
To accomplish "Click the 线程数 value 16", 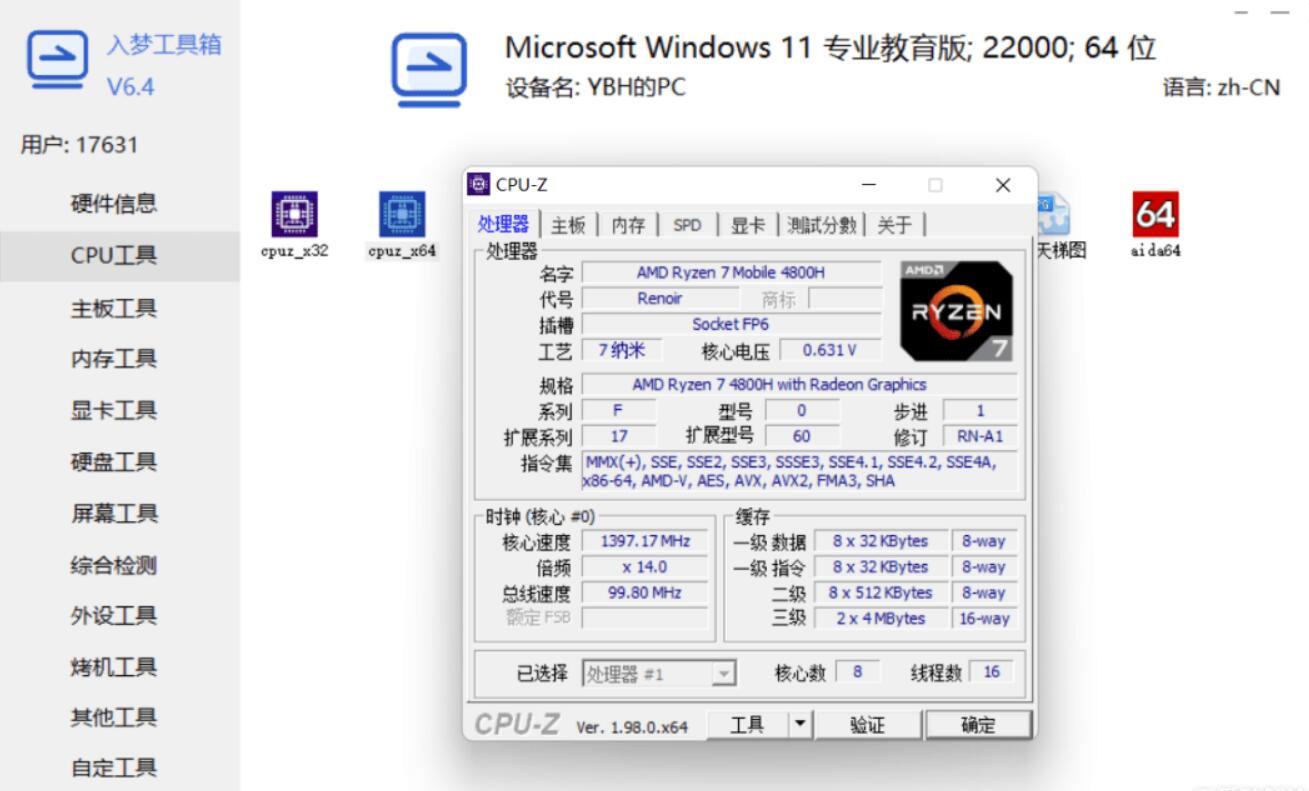I will pos(991,672).
